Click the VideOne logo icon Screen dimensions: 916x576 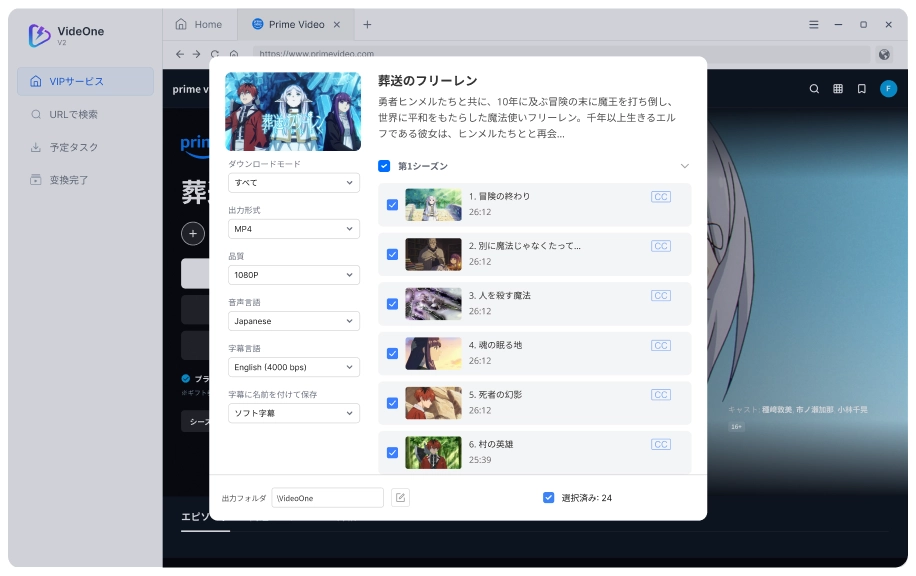tap(39, 36)
